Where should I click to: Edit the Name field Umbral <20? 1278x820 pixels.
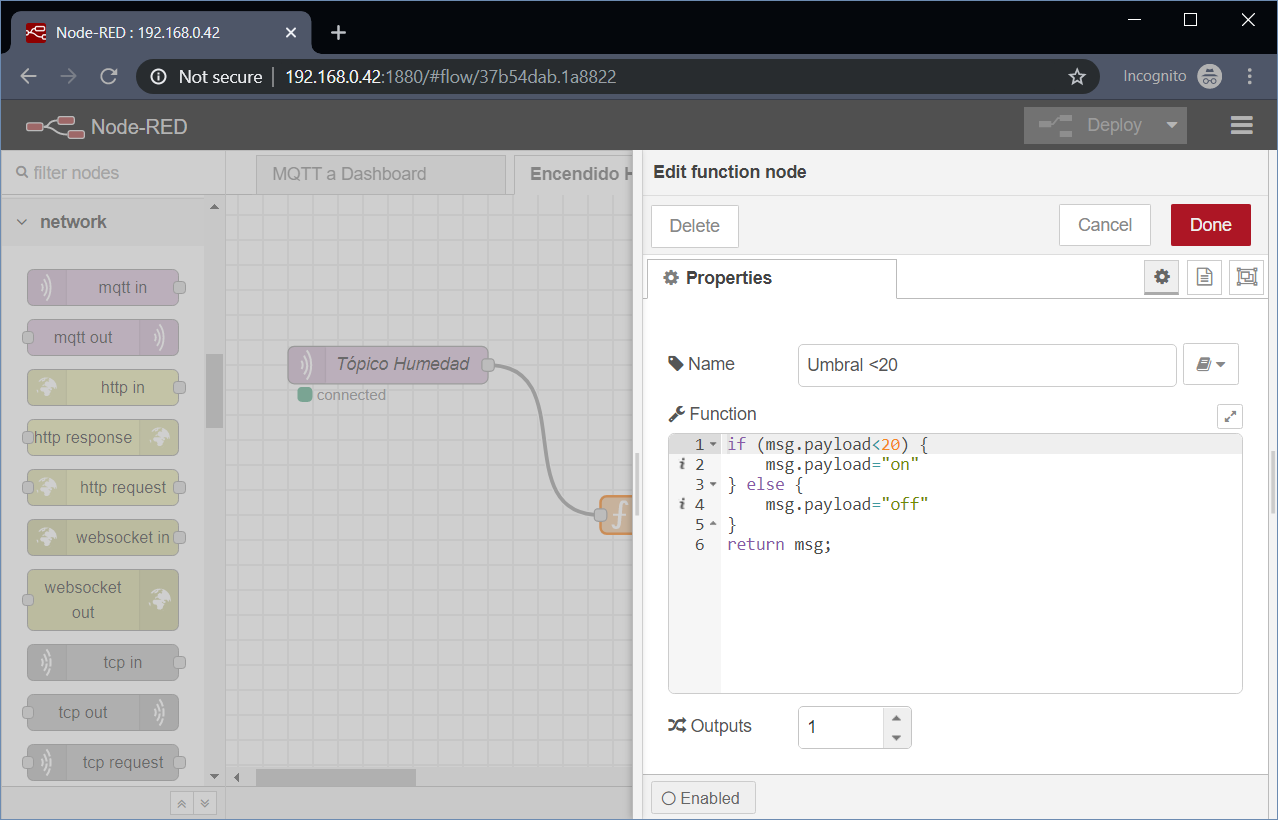pyautogui.click(x=987, y=365)
